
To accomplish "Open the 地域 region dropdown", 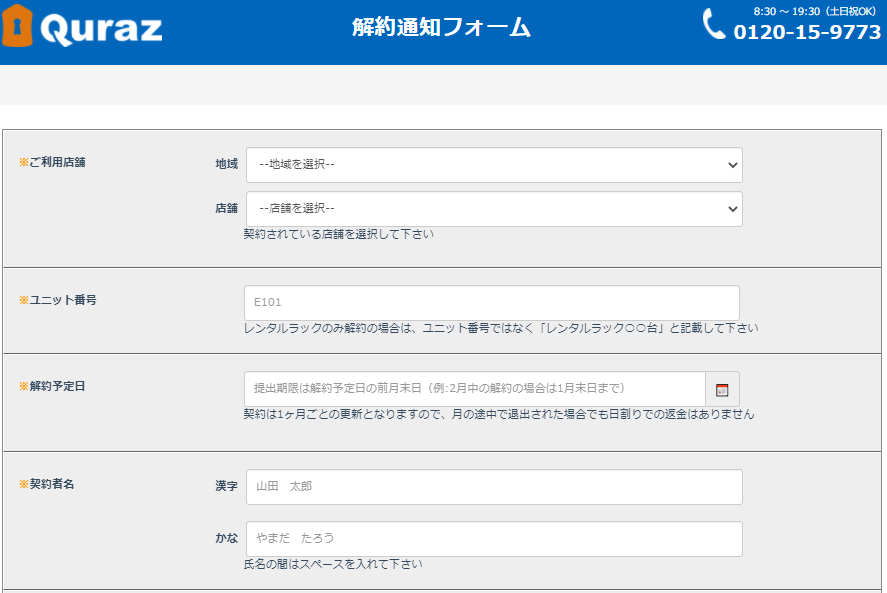I will [x=494, y=165].
